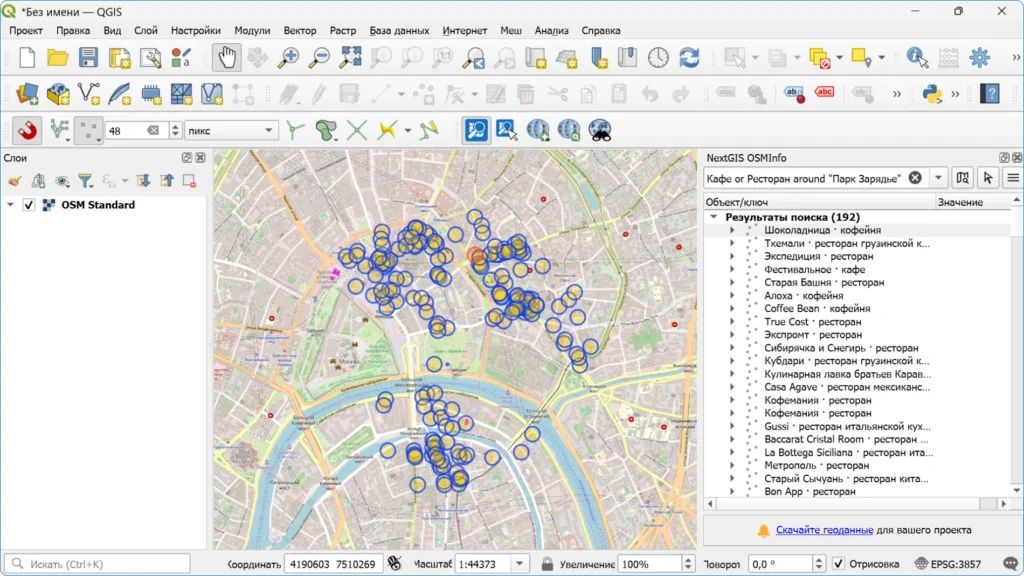Click the Help question mark icon
Screen dimensions: 1024x576
point(990,93)
